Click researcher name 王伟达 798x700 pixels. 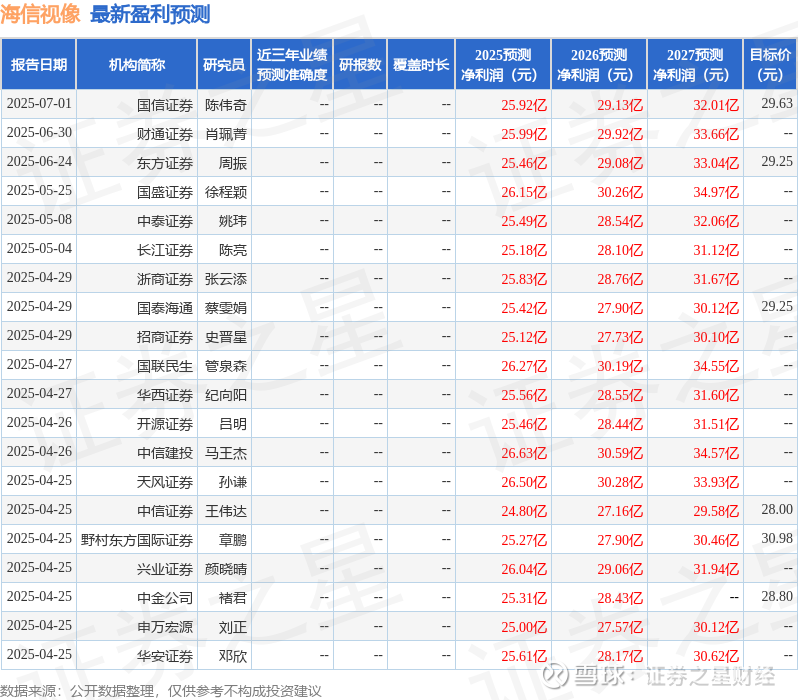[226, 512]
